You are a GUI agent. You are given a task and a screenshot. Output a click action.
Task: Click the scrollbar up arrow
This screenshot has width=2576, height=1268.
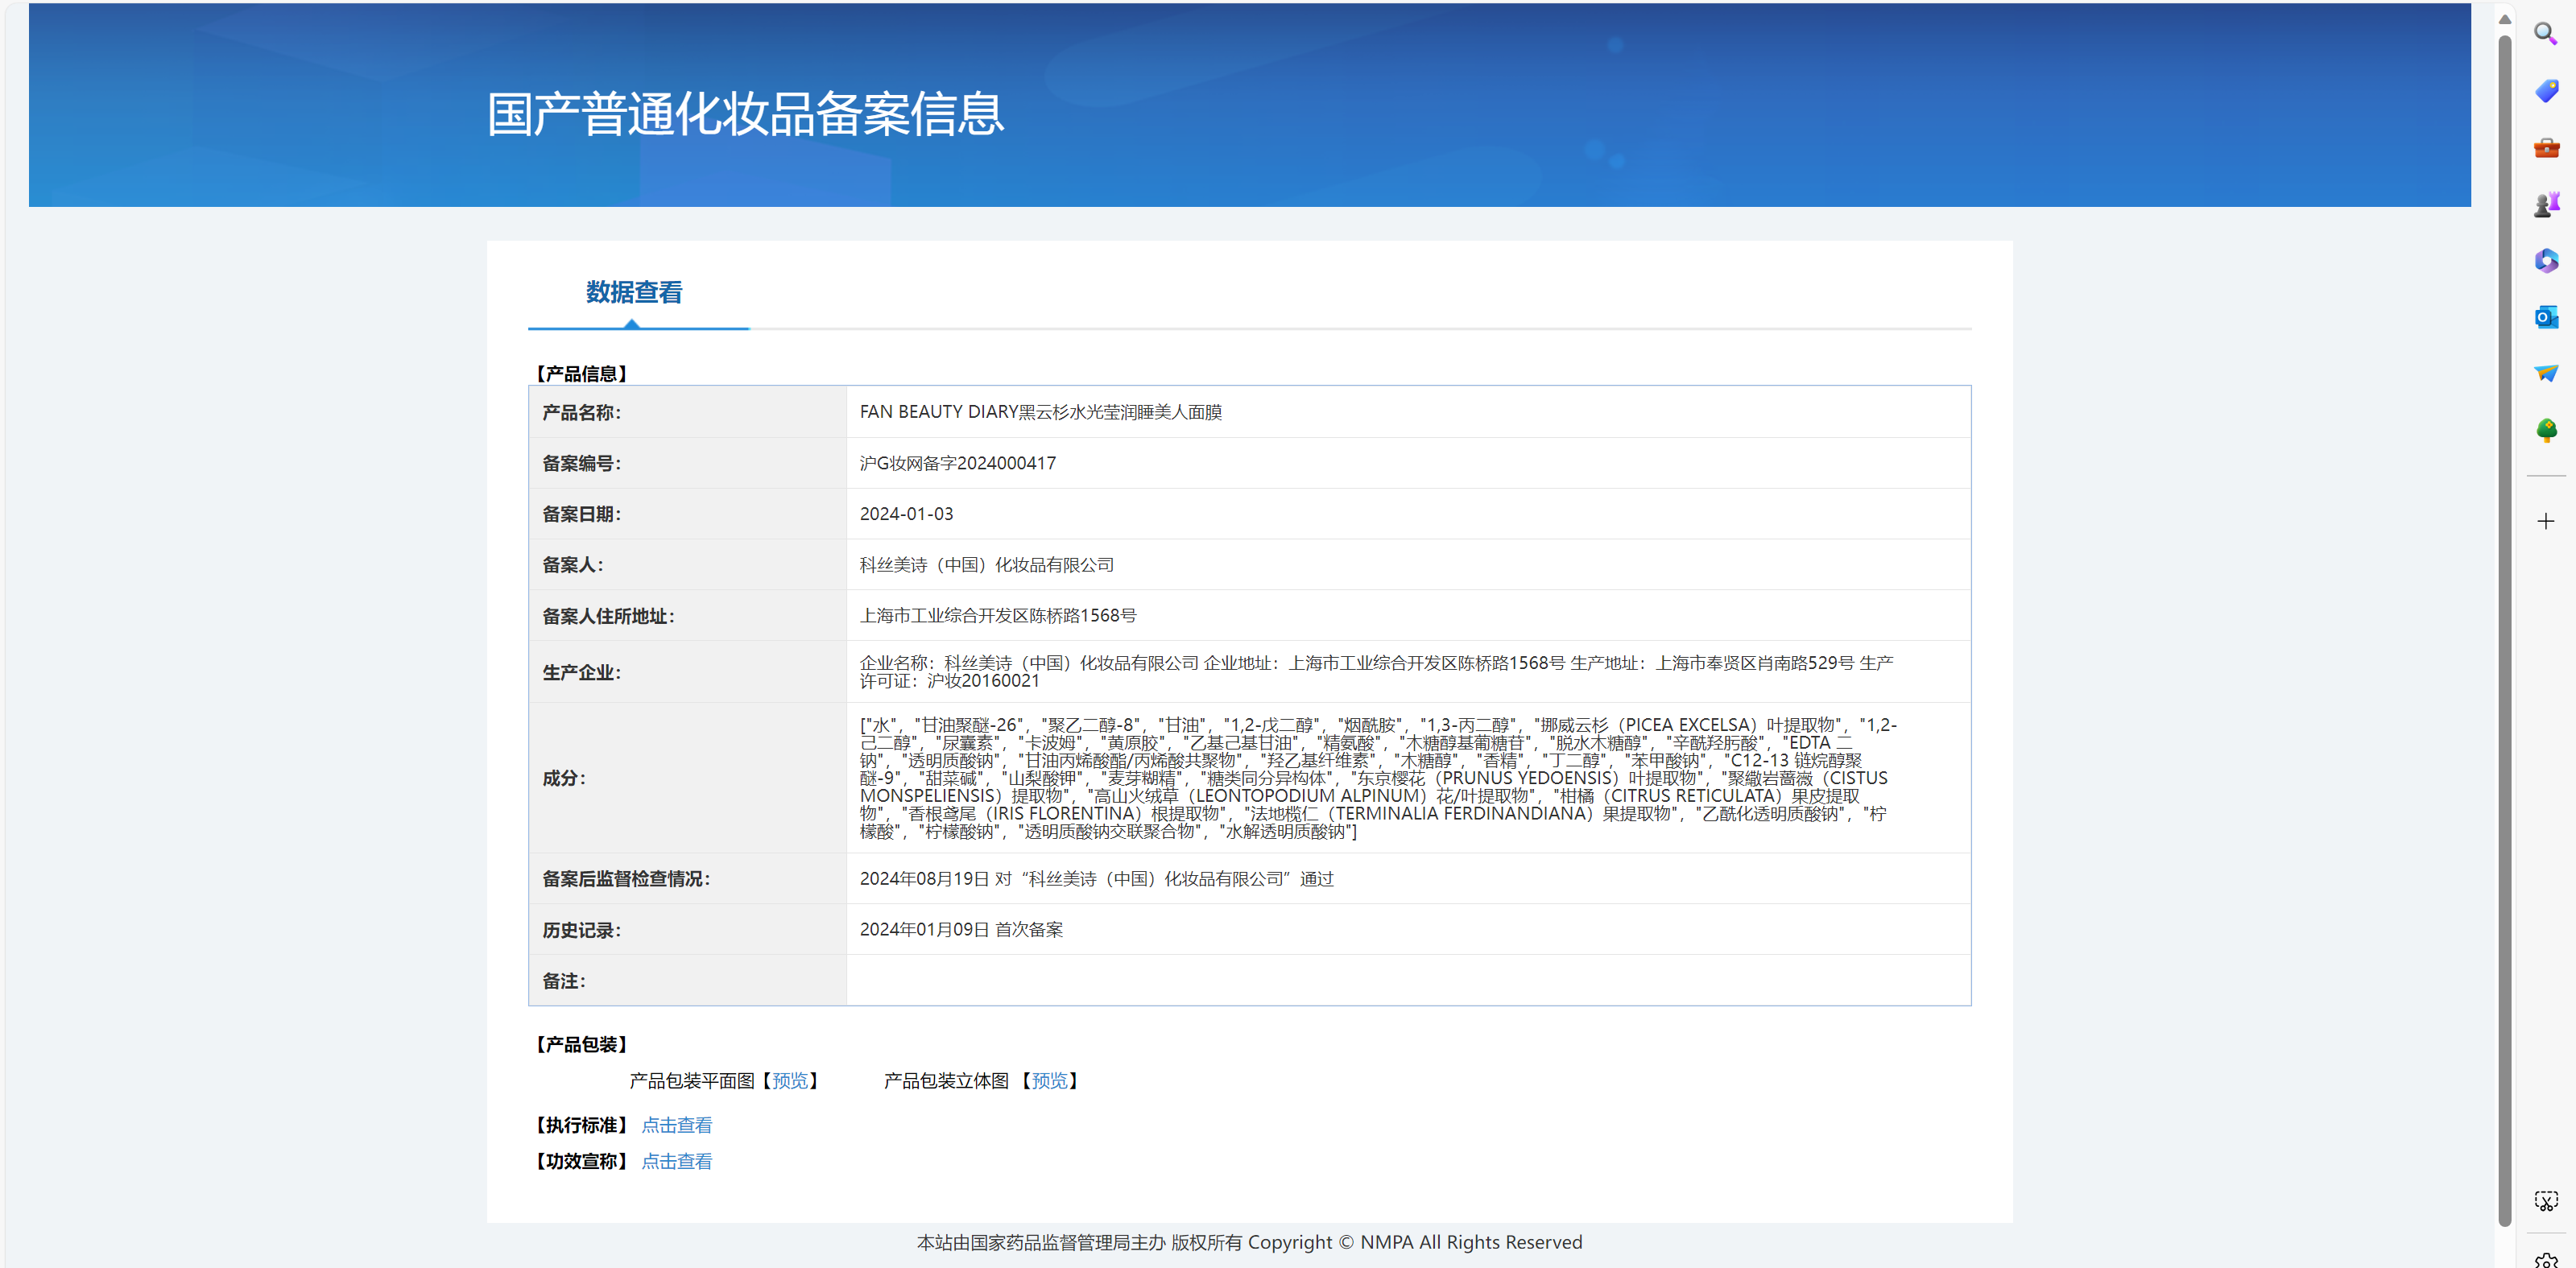click(x=2504, y=18)
